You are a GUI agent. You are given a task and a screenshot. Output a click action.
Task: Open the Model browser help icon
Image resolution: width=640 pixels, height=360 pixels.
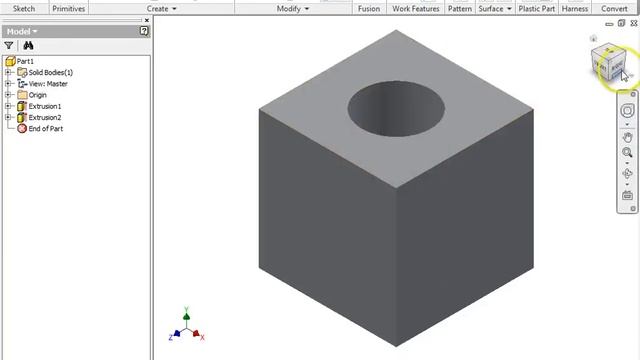144,31
